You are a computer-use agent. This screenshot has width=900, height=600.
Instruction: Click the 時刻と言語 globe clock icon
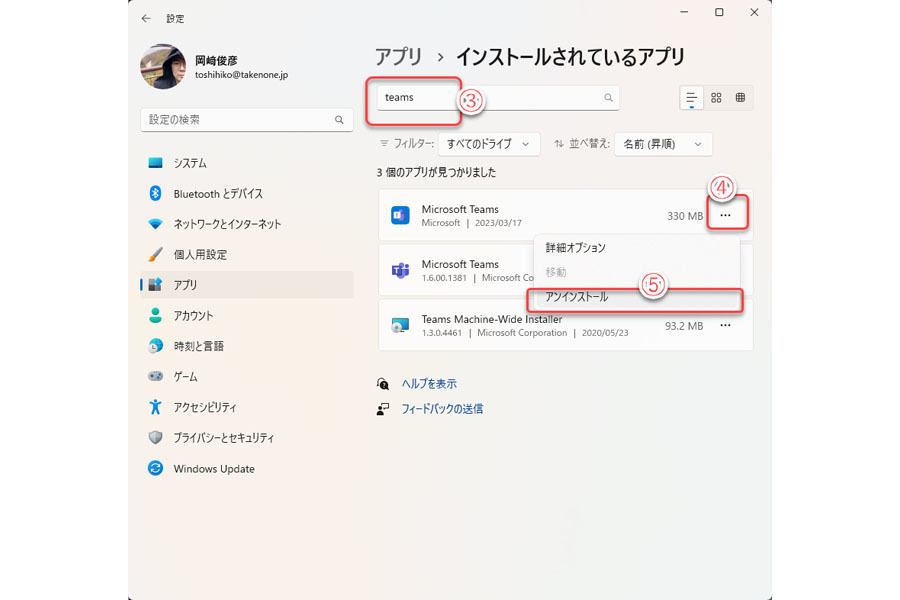pos(156,346)
